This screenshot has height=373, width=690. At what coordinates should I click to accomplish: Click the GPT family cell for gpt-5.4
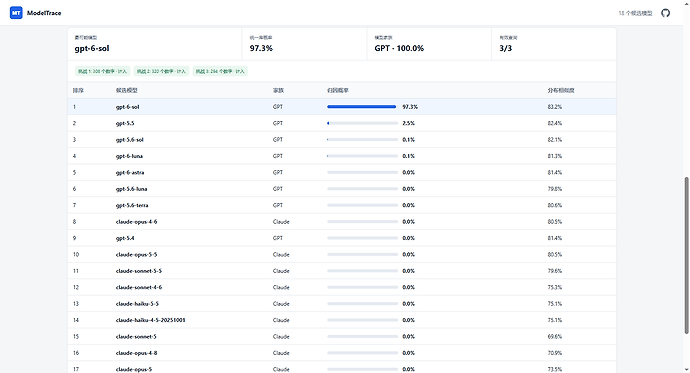point(278,238)
